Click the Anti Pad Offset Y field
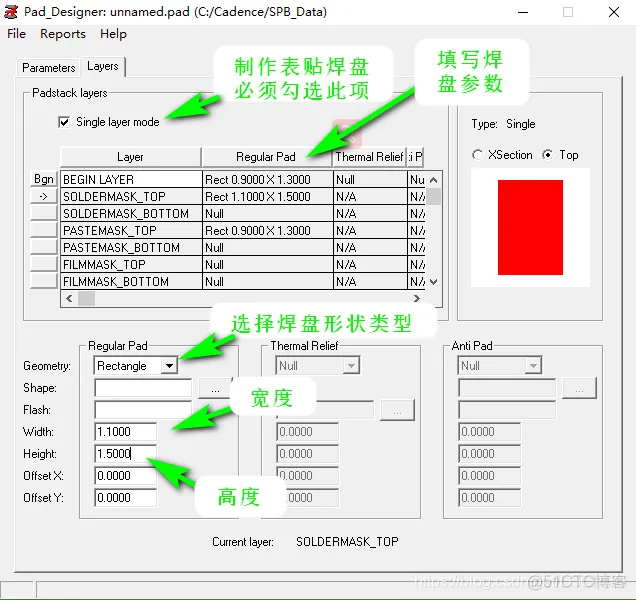Image resolution: width=636 pixels, height=600 pixels. point(490,497)
